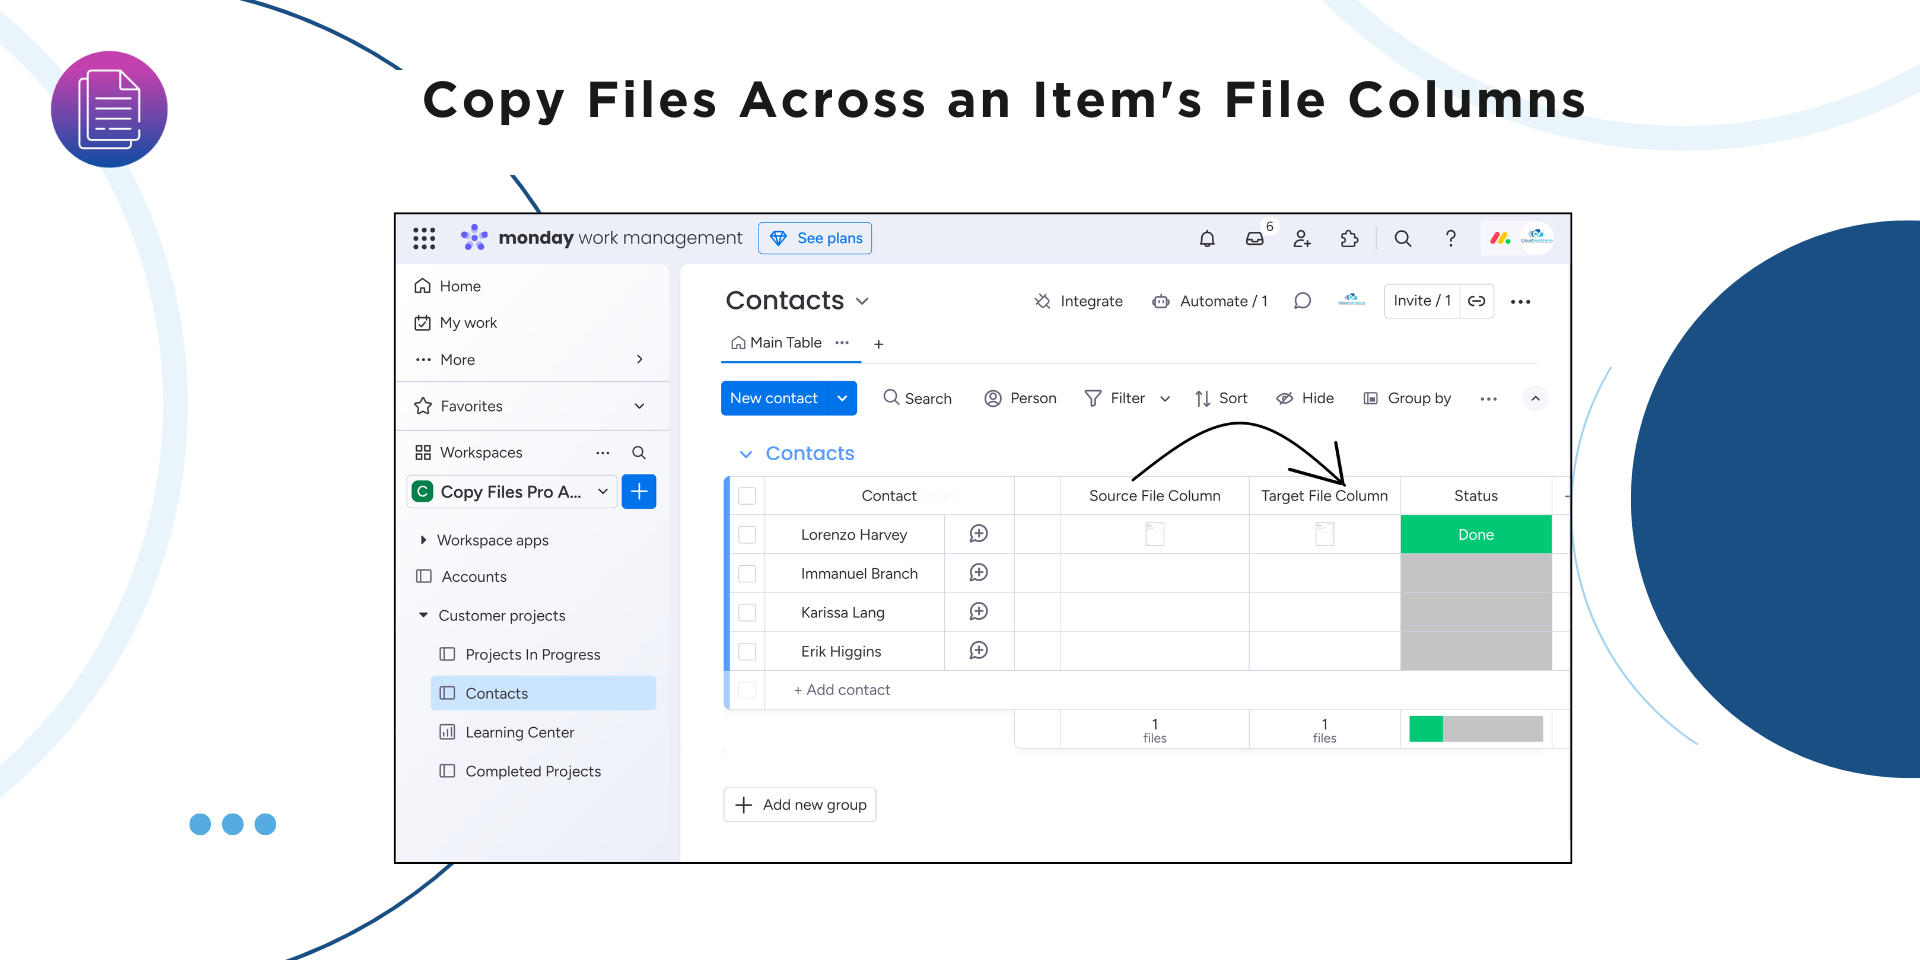Open the Contacts board title dropdown
Image resolution: width=1920 pixels, height=960 pixels.
click(x=862, y=301)
